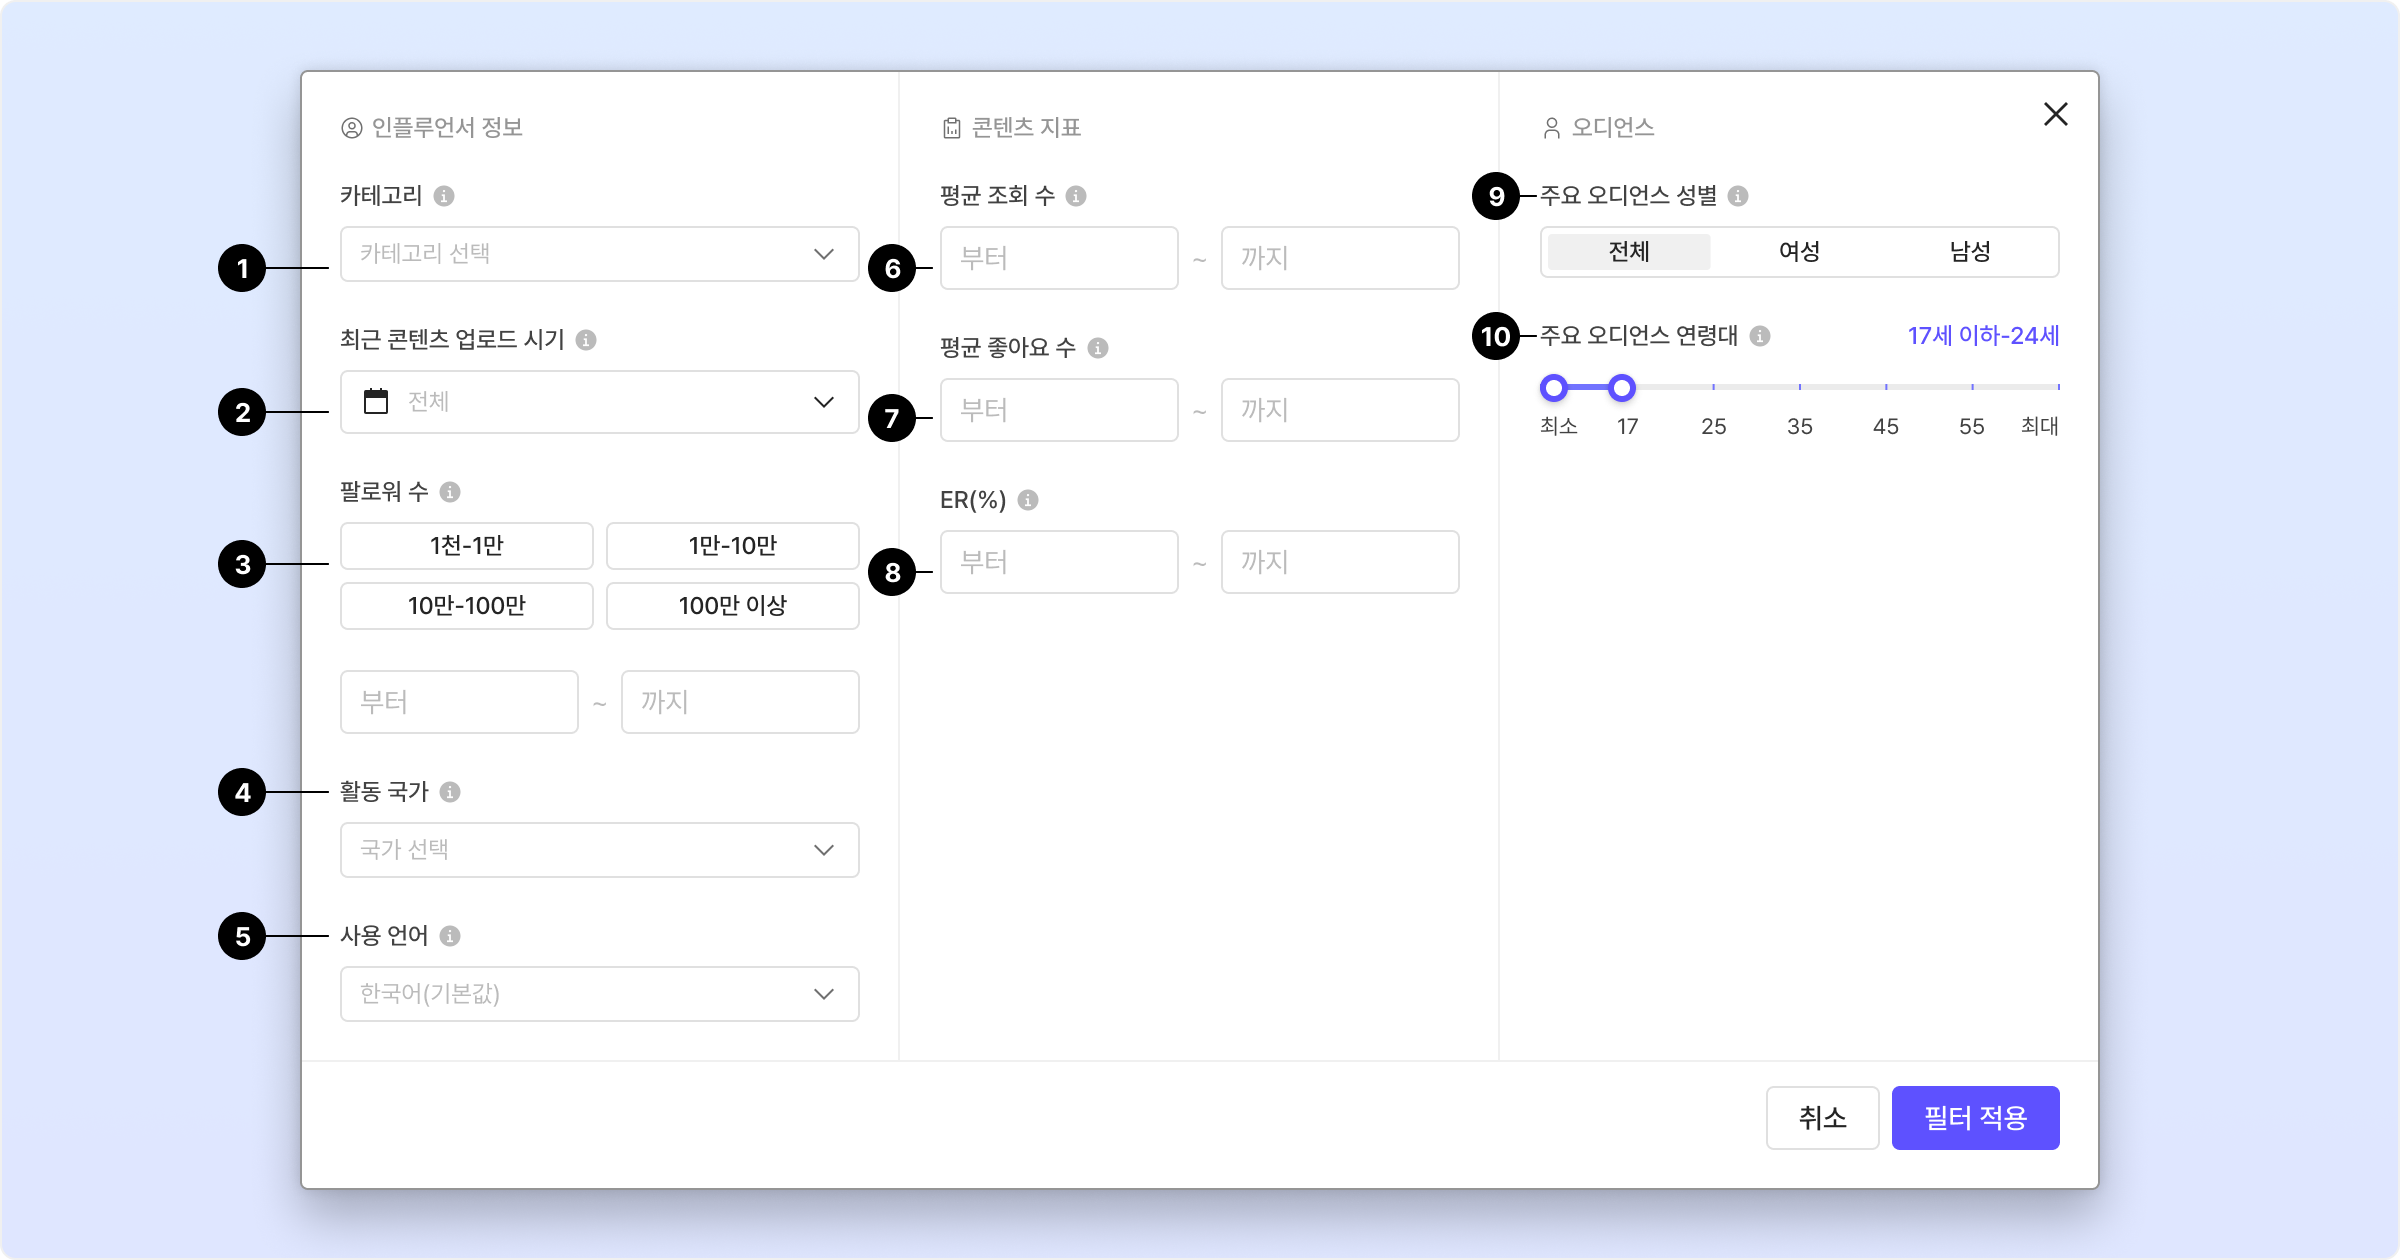Open the 한국어(기본값) language dropdown
Image resolution: width=2400 pixels, height=1260 pixels.
(599, 994)
